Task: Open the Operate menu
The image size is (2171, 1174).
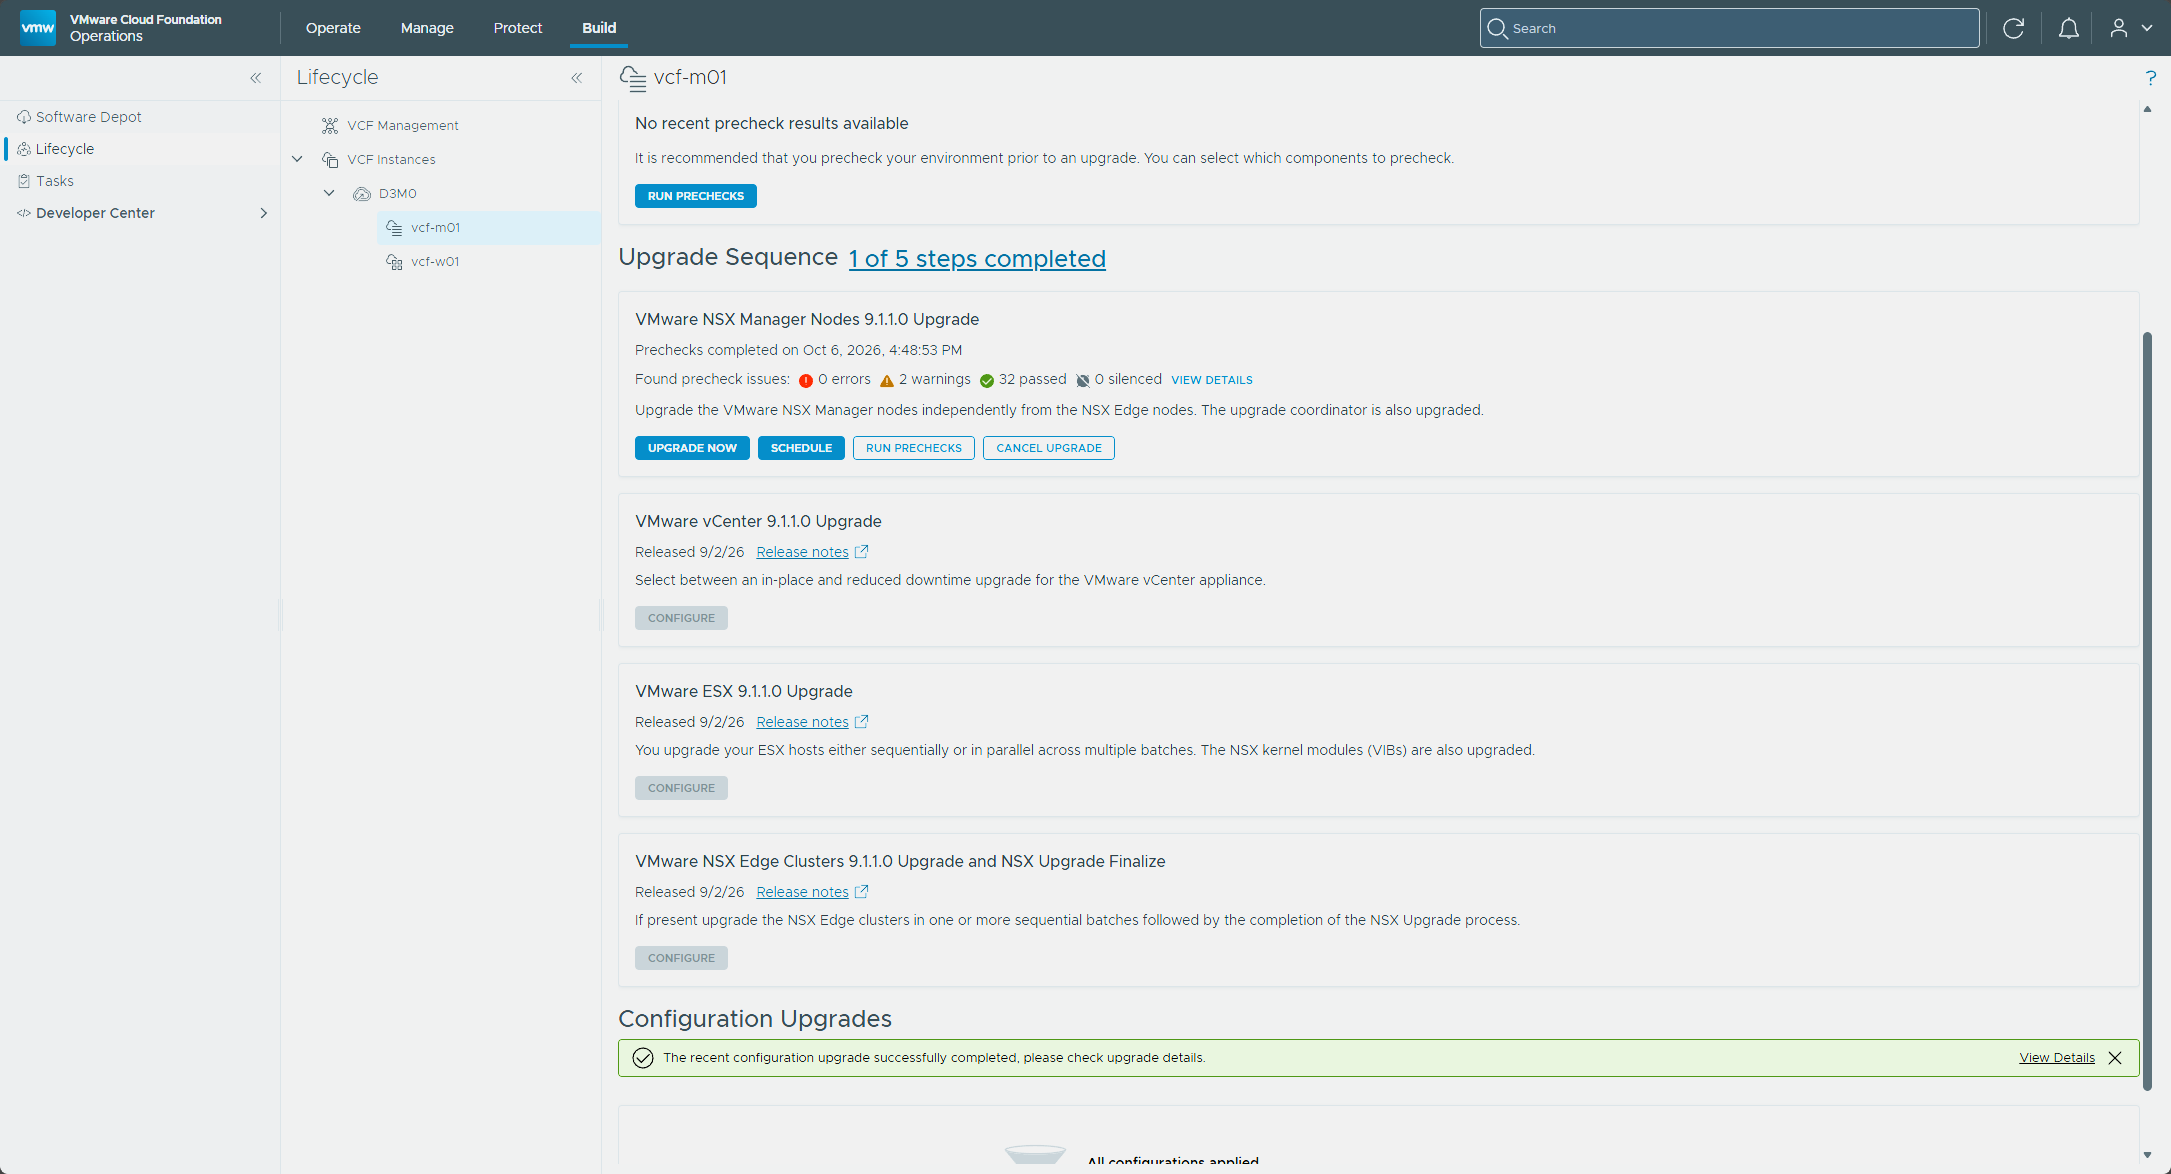Action: tap(333, 28)
